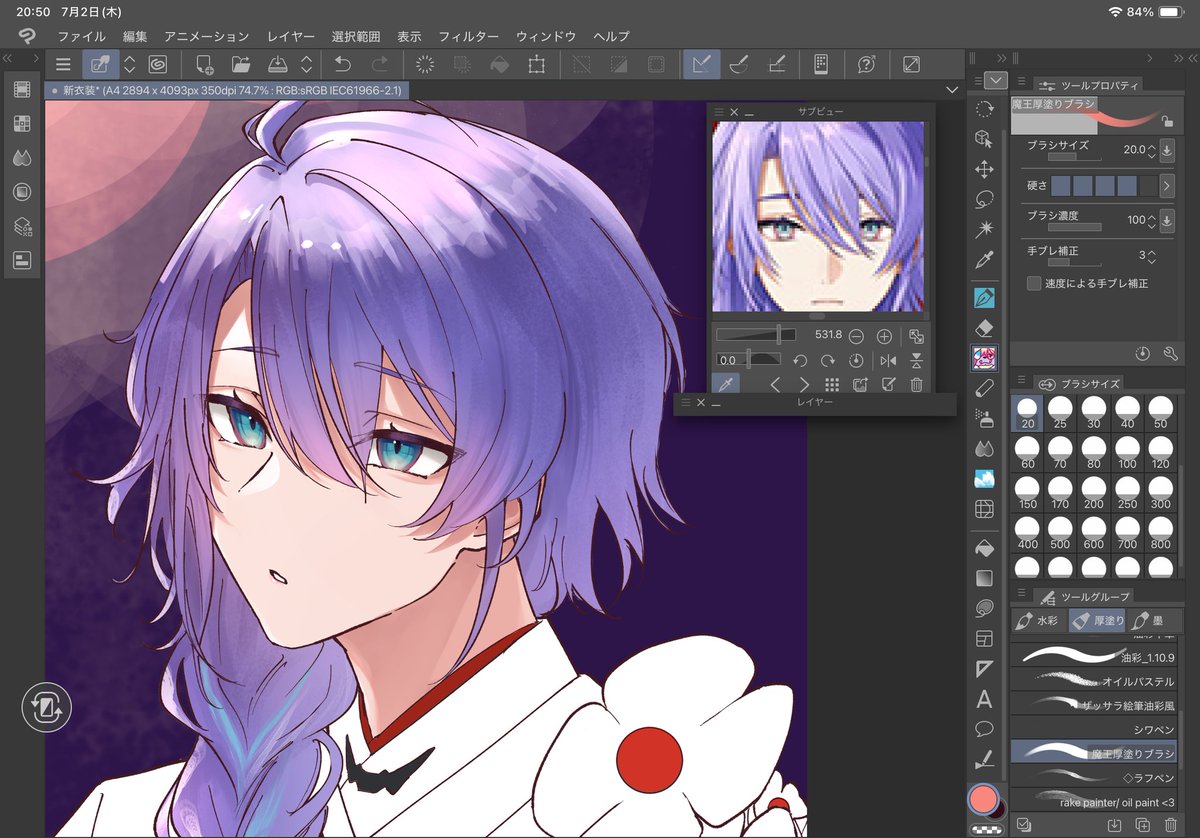Select the Operation (object) tool
This screenshot has height=838, width=1200.
(x=984, y=138)
